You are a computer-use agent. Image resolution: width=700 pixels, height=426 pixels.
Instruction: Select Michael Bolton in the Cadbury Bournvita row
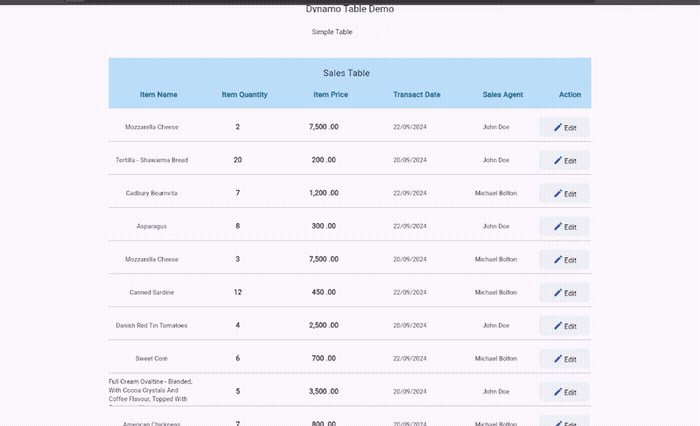coord(496,193)
